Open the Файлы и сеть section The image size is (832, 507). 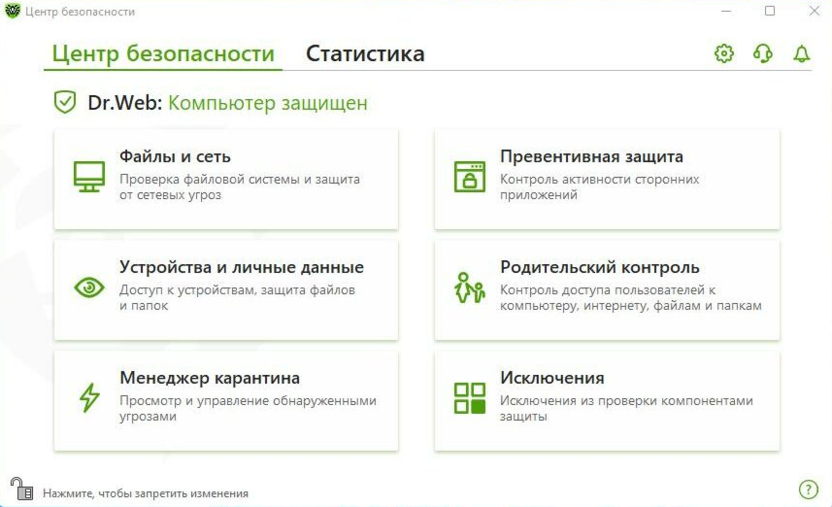pyautogui.click(x=226, y=179)
